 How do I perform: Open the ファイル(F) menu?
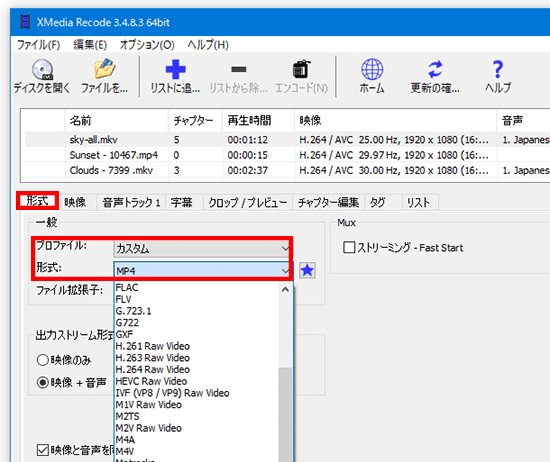pyautogui.click(x=38, y=45)
